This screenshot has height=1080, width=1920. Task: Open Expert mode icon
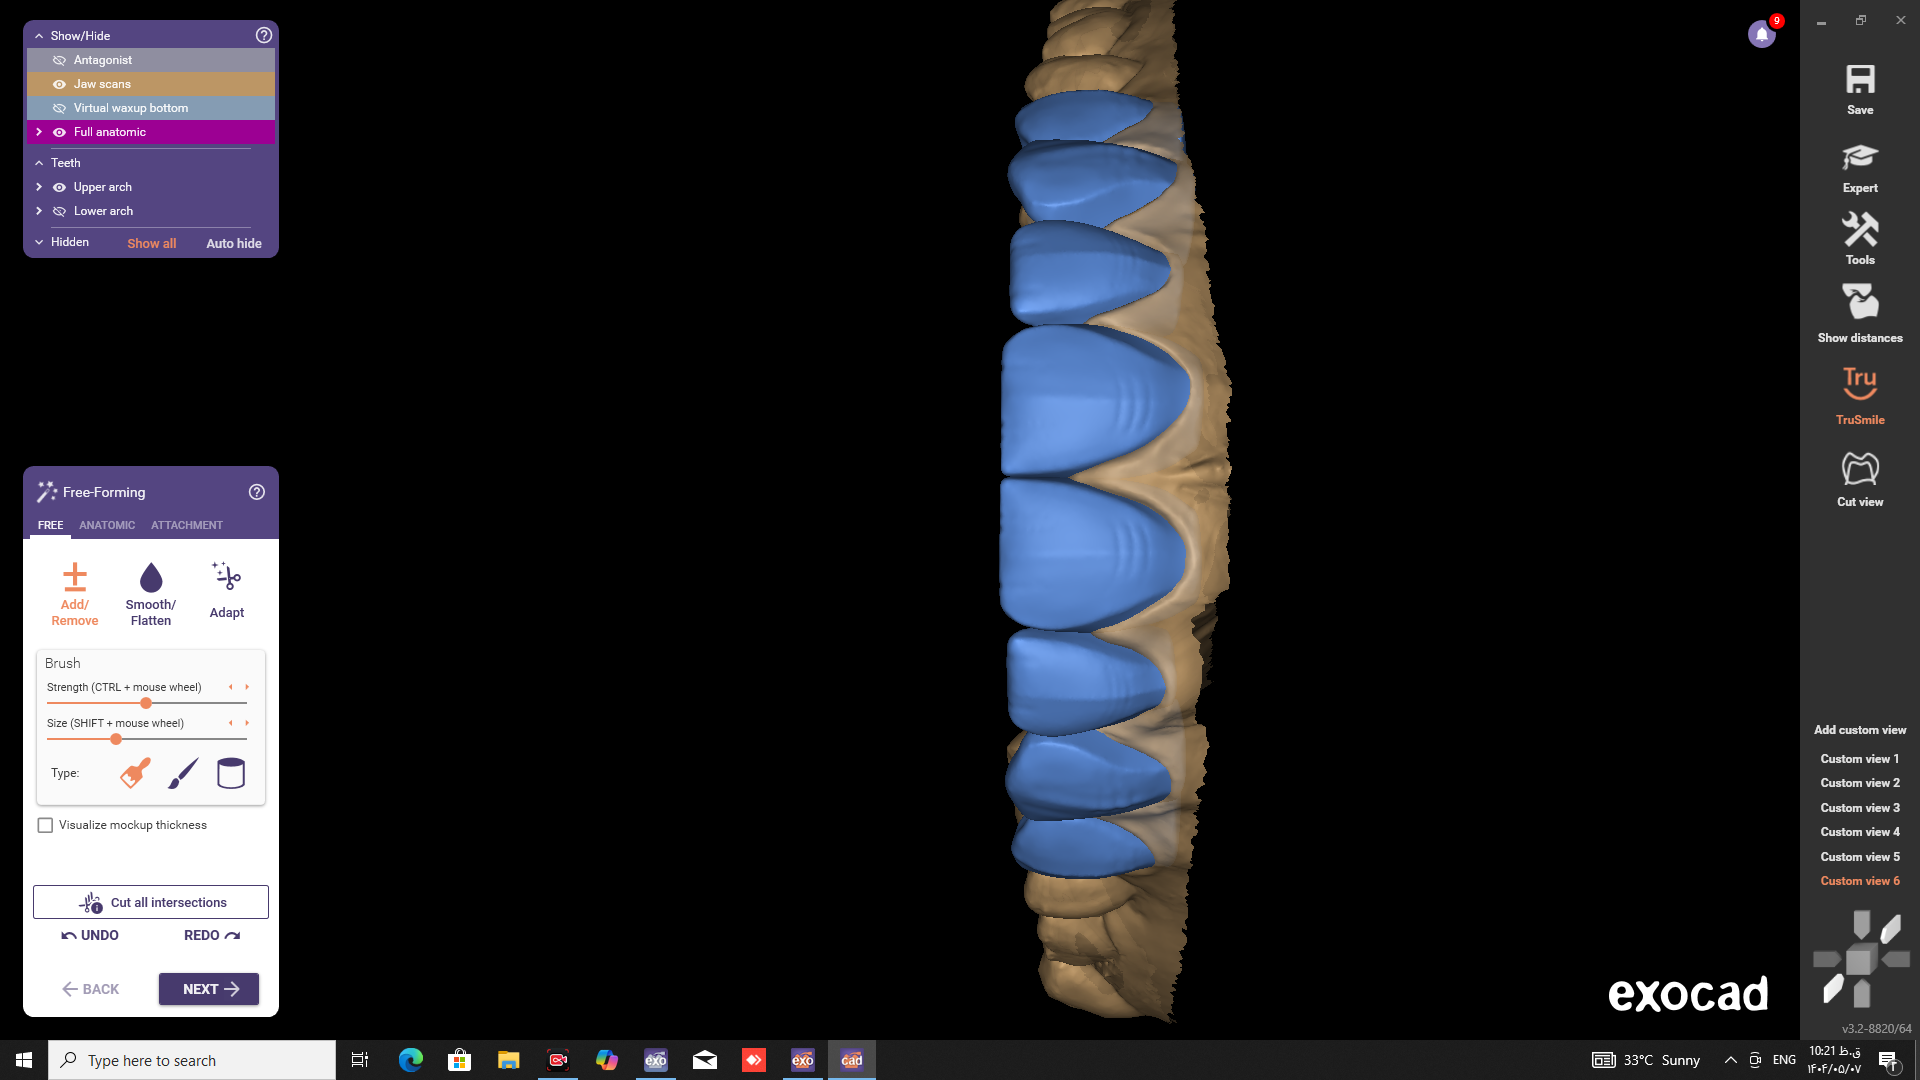tap(1859, 158)
